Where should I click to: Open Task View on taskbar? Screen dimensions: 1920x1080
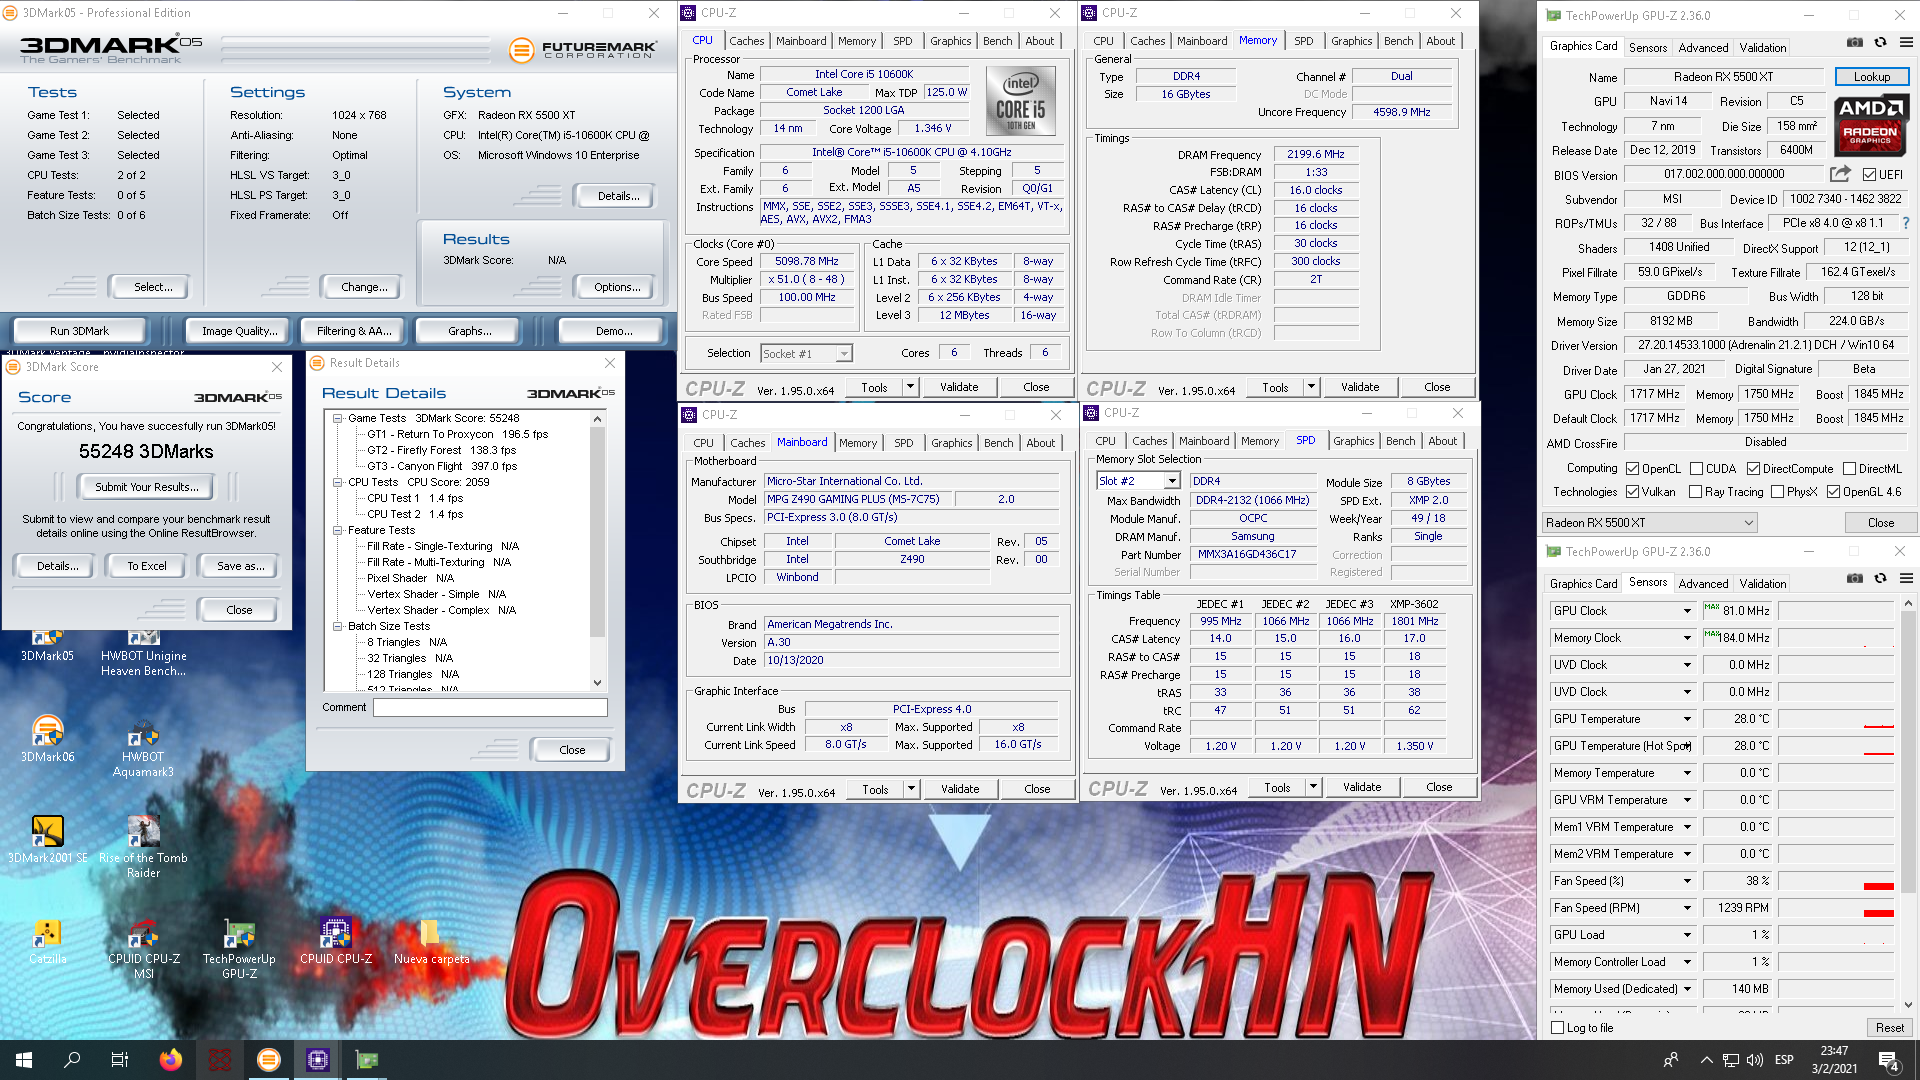pos(120,1060)
